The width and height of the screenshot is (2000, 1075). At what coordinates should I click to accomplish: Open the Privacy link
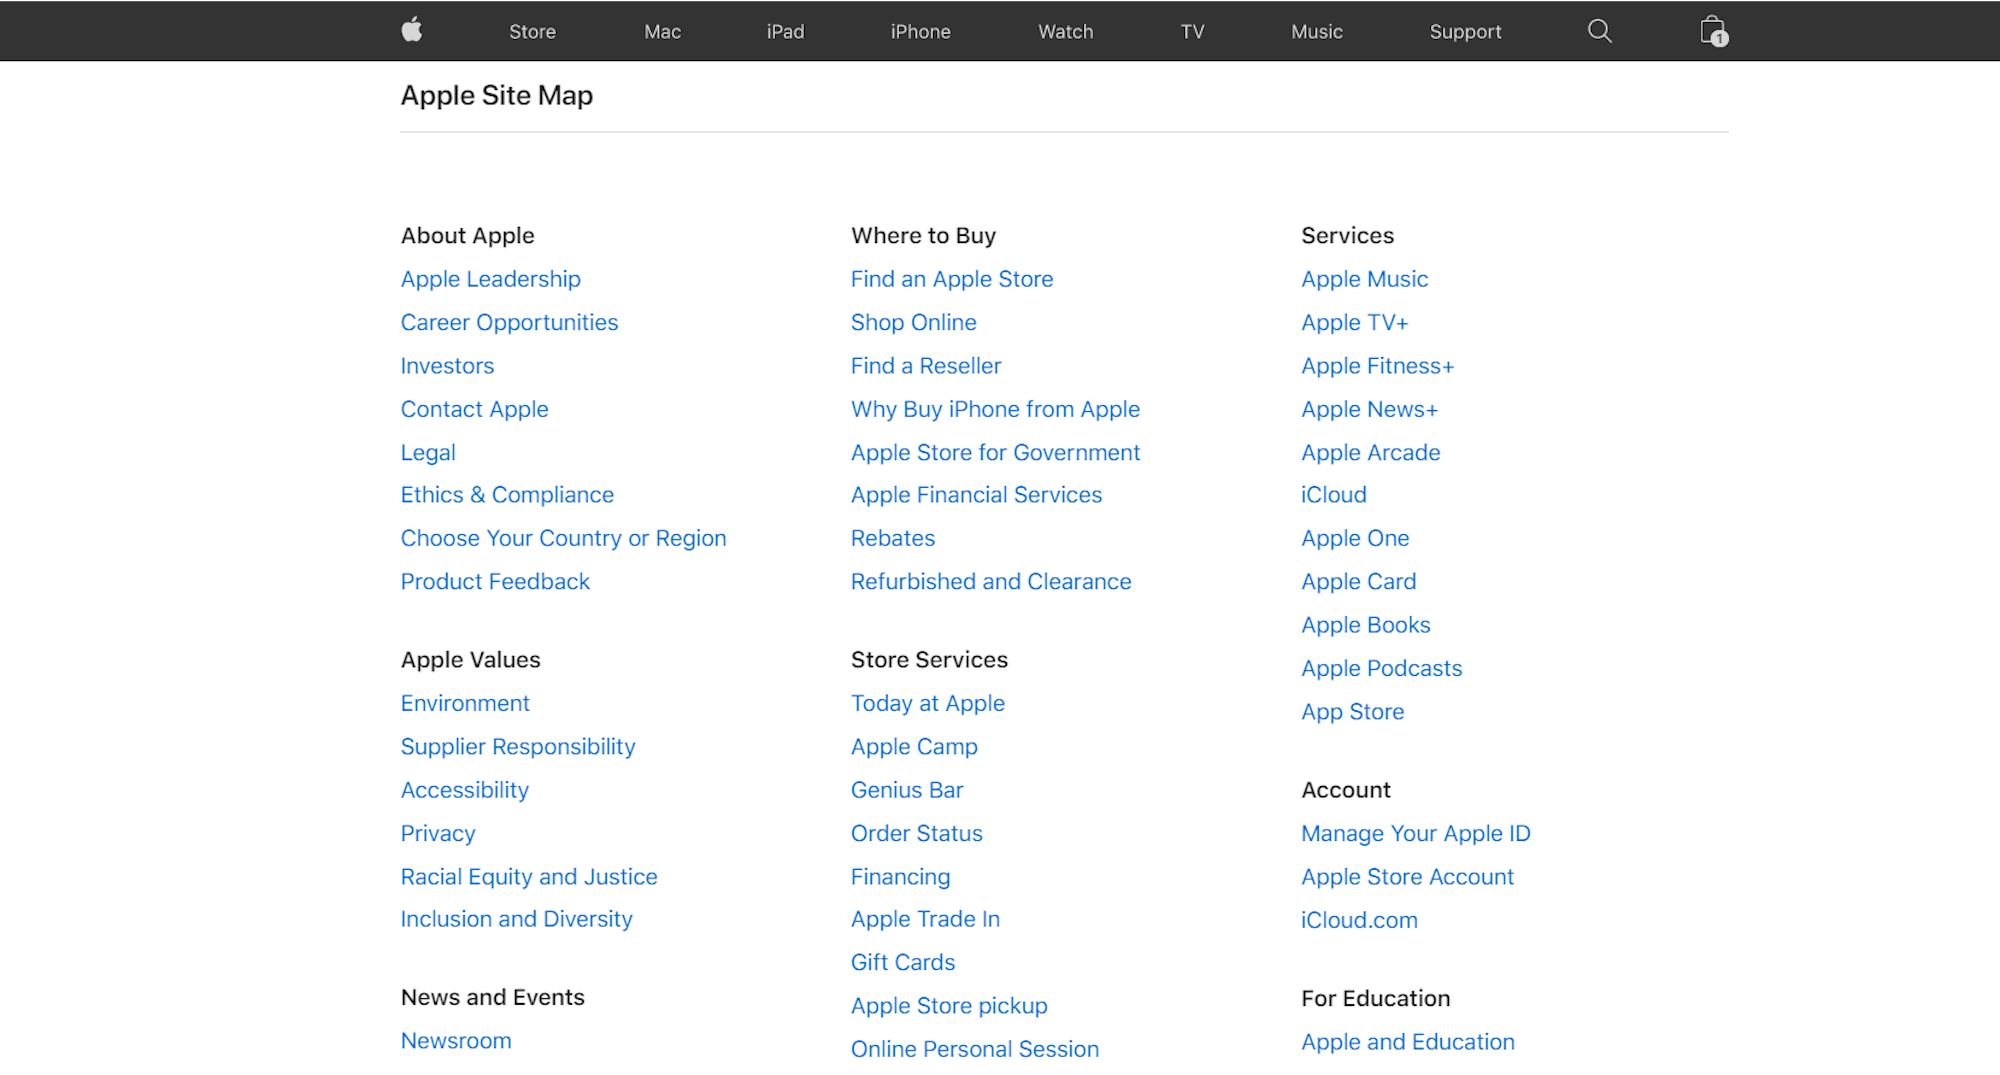coord(438,833)
